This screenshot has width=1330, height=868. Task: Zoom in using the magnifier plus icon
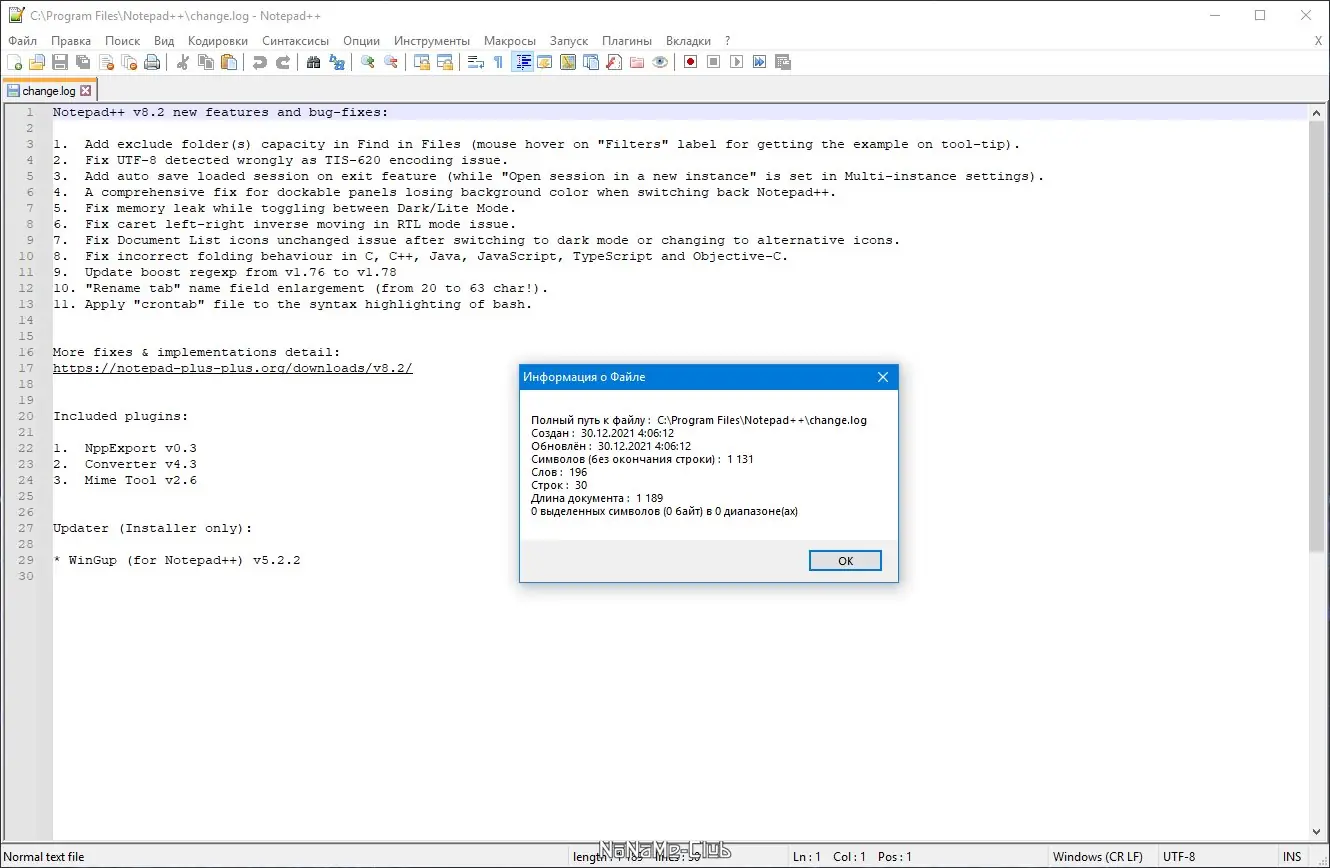click(368, 62)
